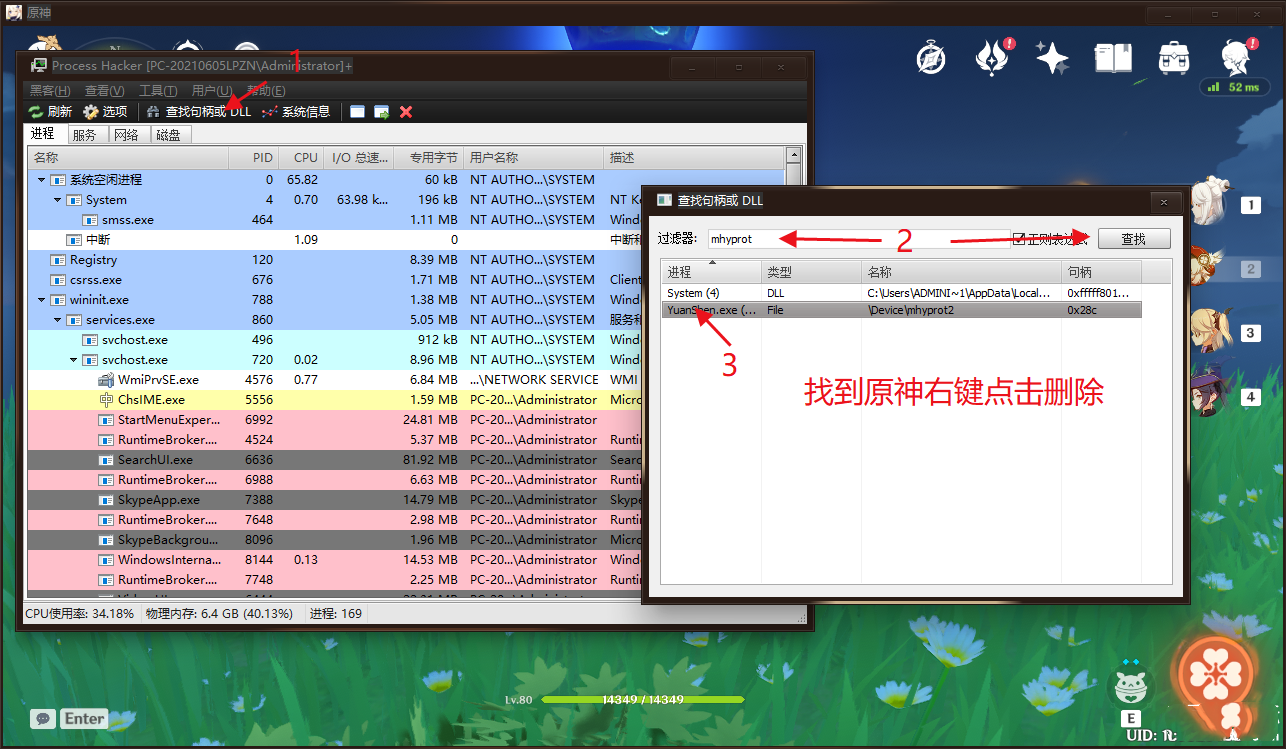Select the System (4) DLL result row
1286x749 pixels.
tap(901, 293)
